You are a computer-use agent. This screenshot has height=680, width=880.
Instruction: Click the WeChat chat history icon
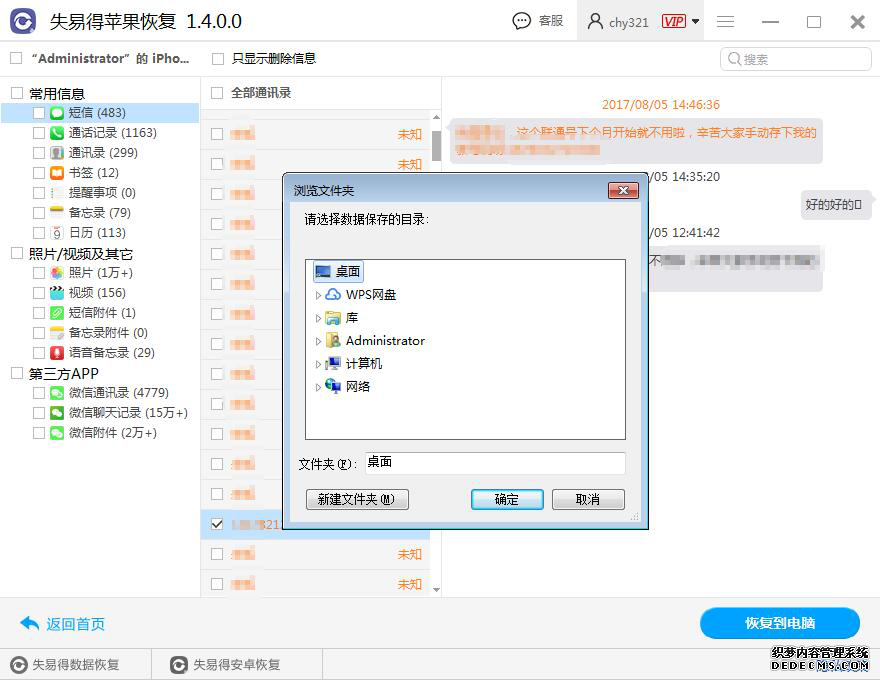(x=57, y=413)
